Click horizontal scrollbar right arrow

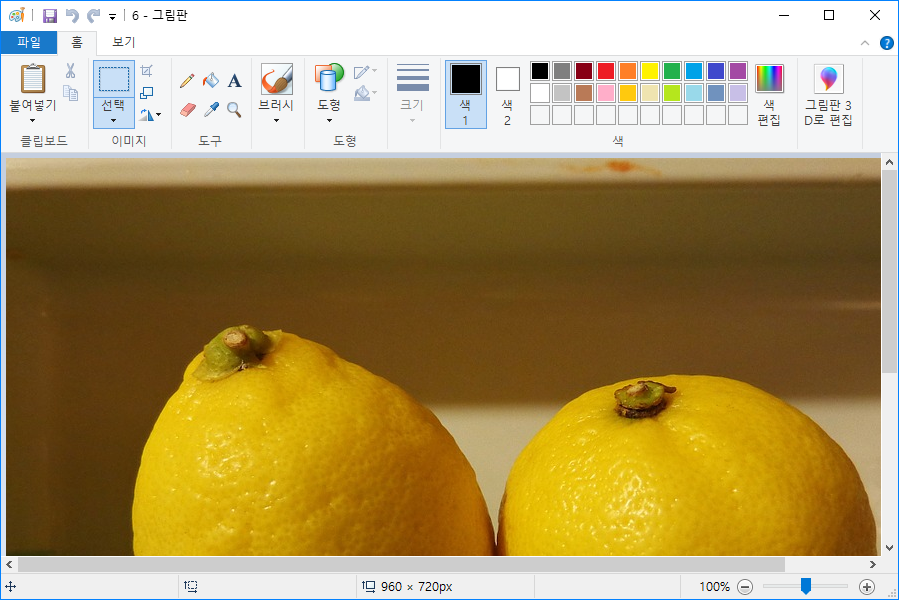[873, 564]
